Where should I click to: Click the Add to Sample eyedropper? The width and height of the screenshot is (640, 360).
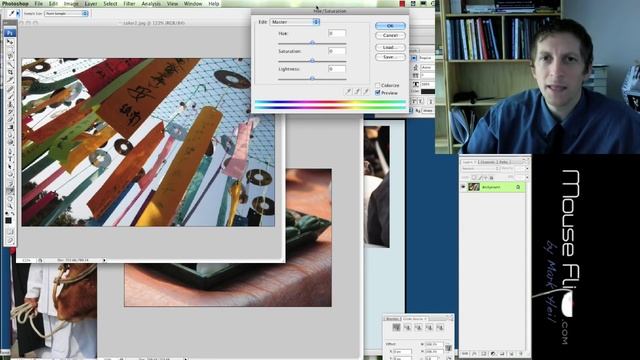358,92
